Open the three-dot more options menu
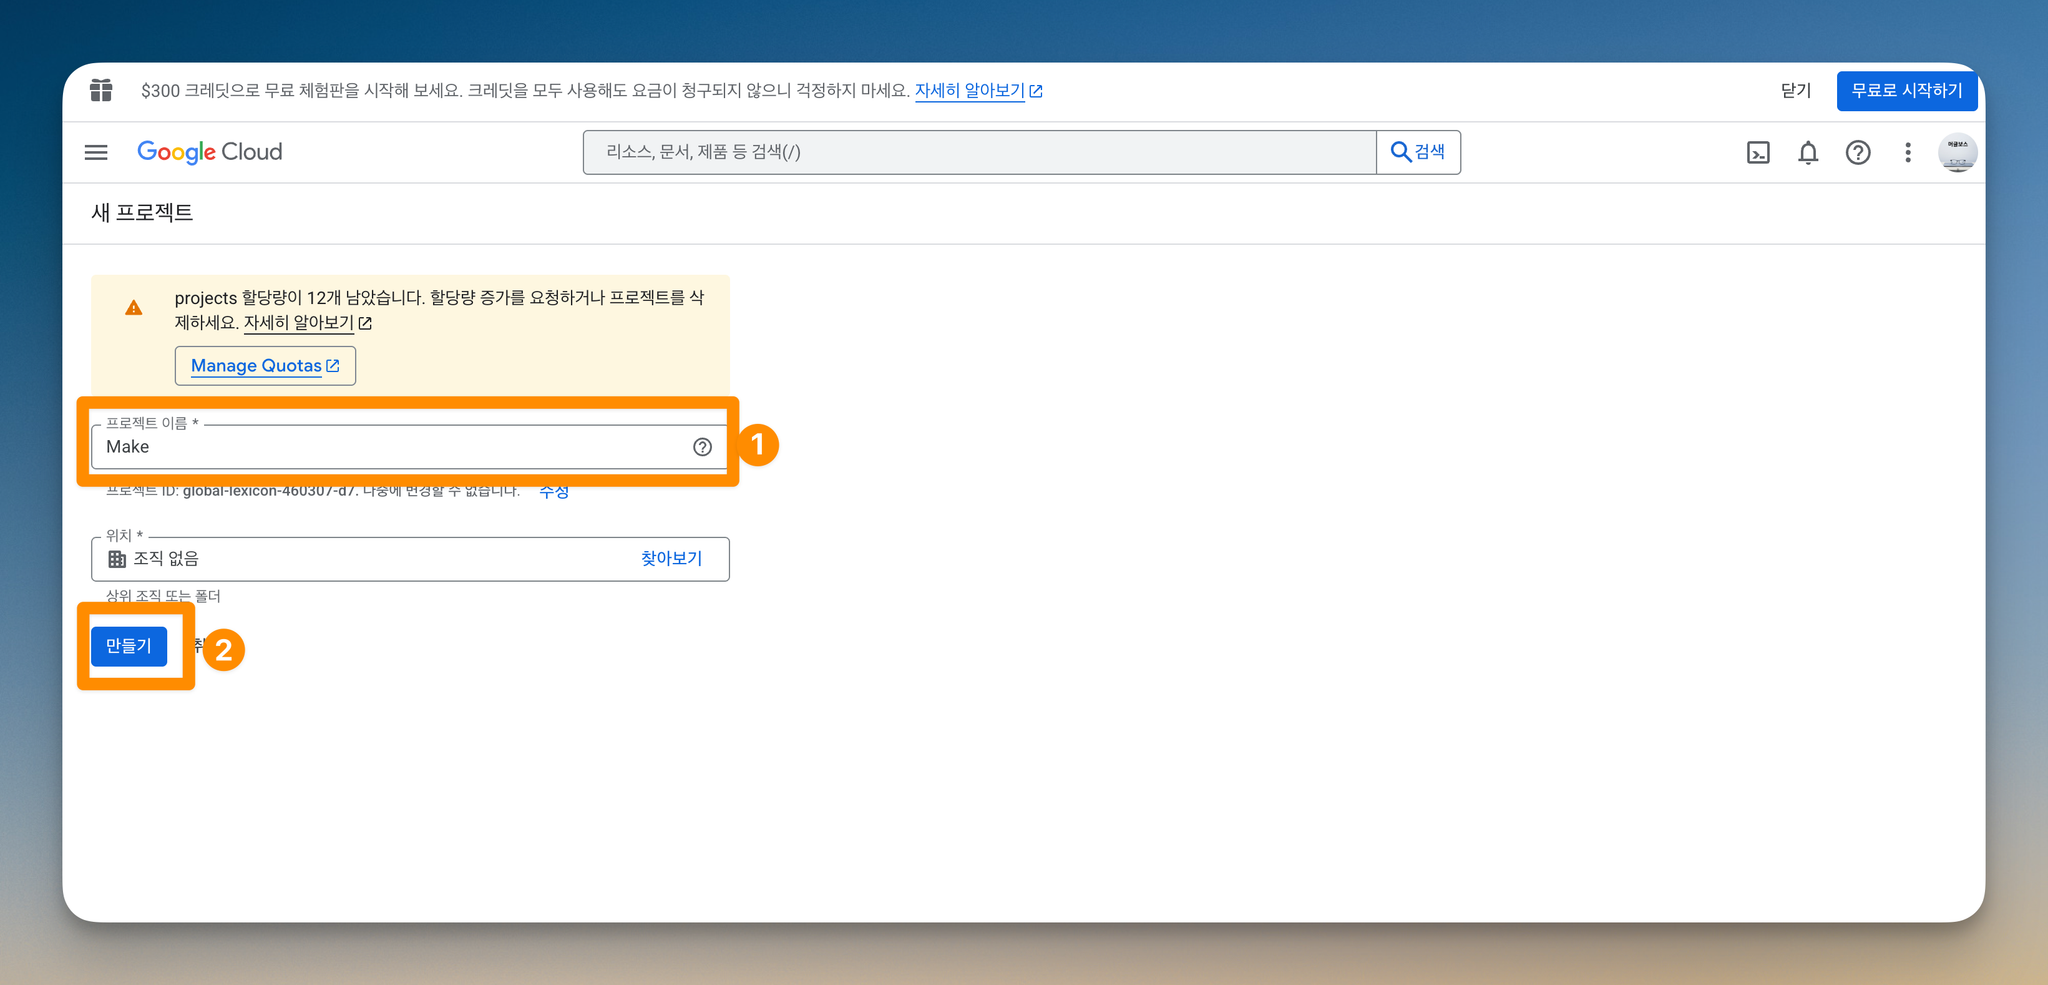 tap(1908, 152)
